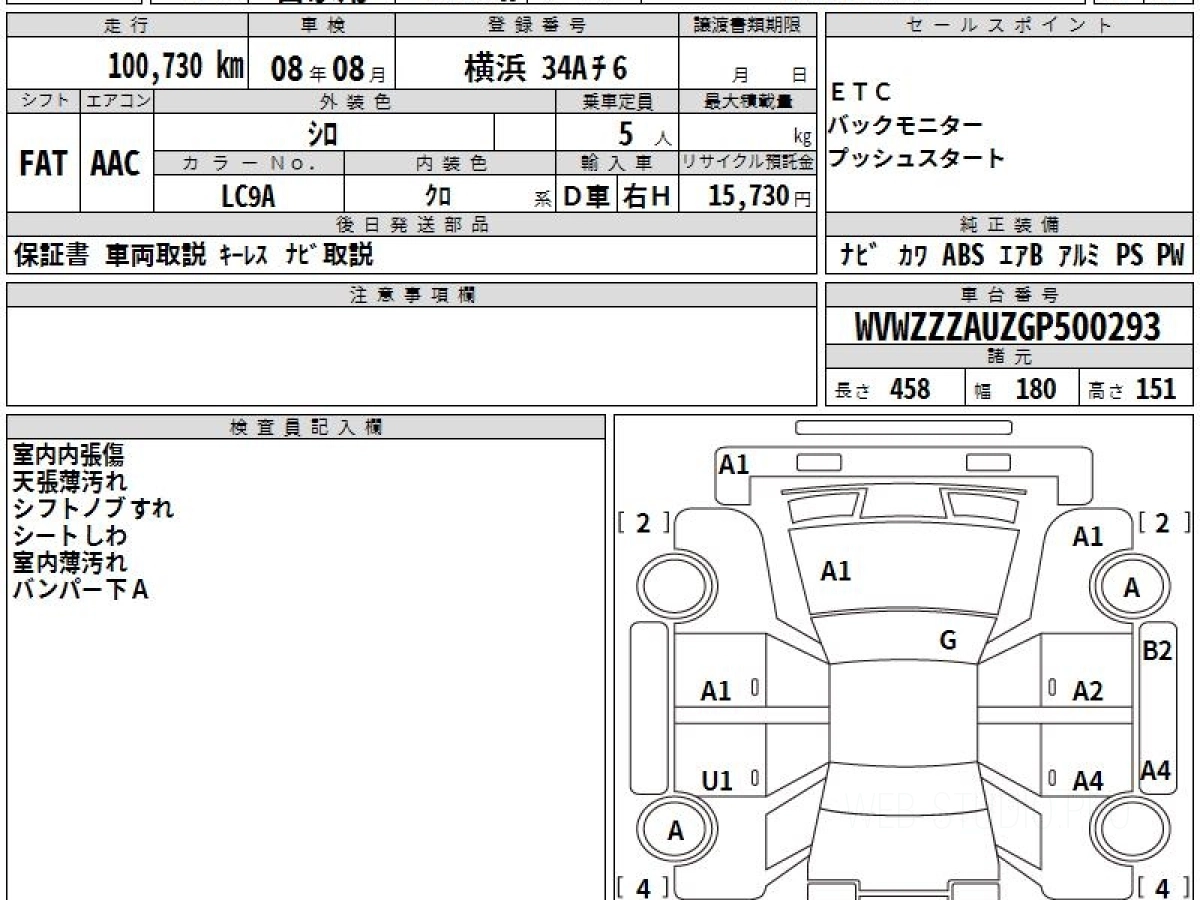Click the エアコン header cell

tap(117, 101)
